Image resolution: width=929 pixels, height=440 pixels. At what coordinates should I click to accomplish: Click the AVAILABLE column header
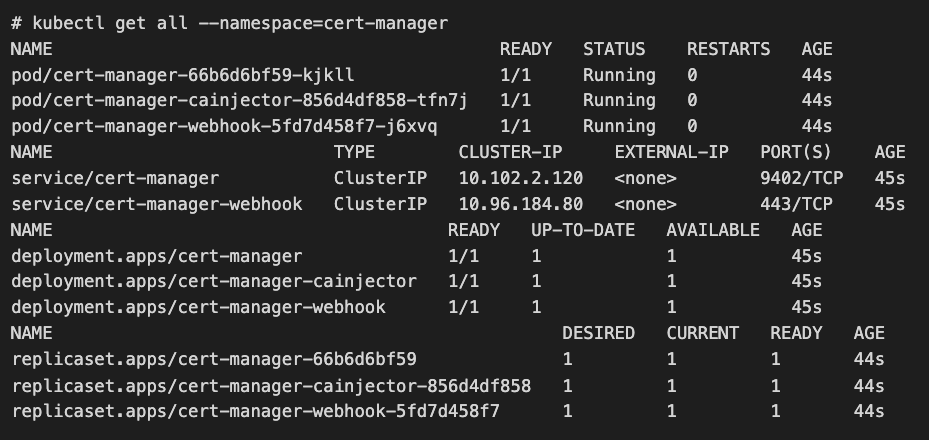coord(713,230)
